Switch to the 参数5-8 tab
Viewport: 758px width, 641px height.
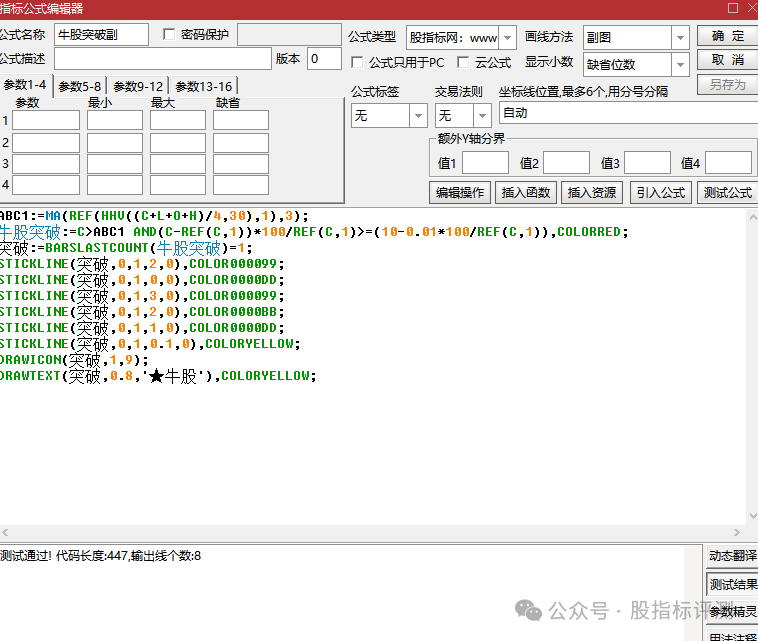pos(80,87)
